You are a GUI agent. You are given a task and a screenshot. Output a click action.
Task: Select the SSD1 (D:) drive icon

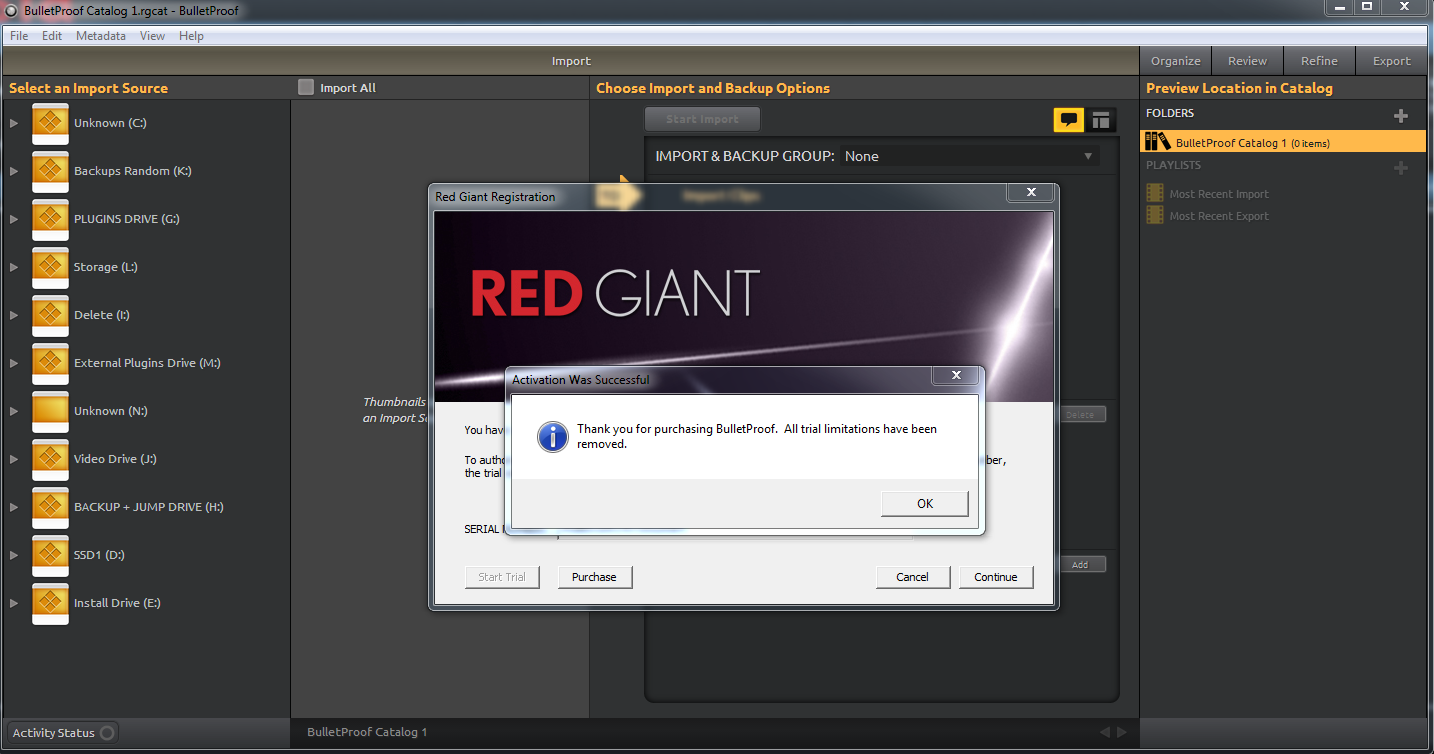click(x=50, y=555)
